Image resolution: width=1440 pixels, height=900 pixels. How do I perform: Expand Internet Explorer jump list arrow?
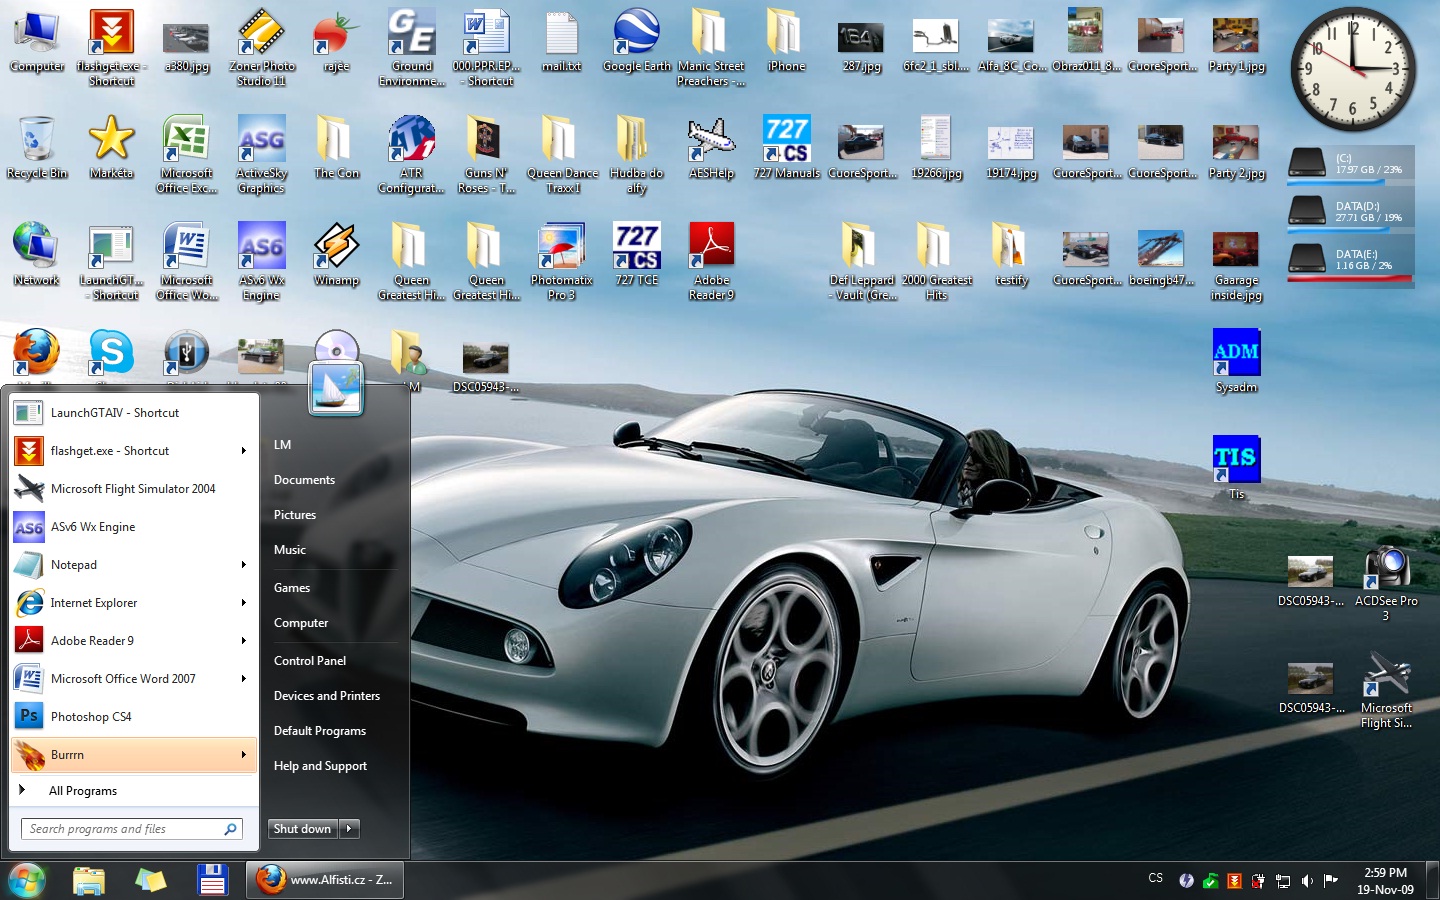click(243, 603)
